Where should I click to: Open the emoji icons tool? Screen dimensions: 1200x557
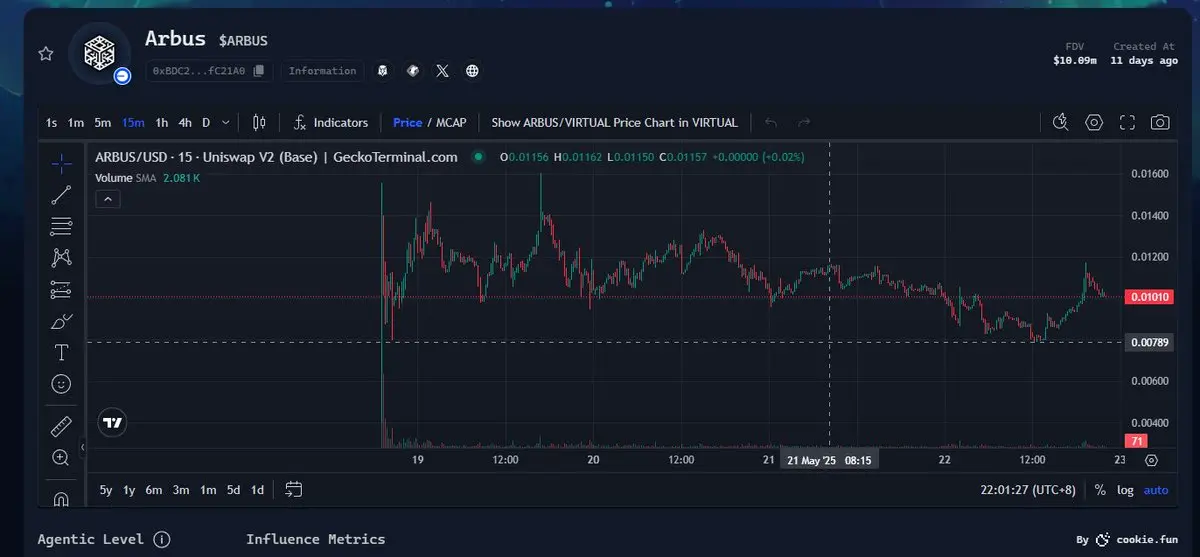(x=61, y=384)
